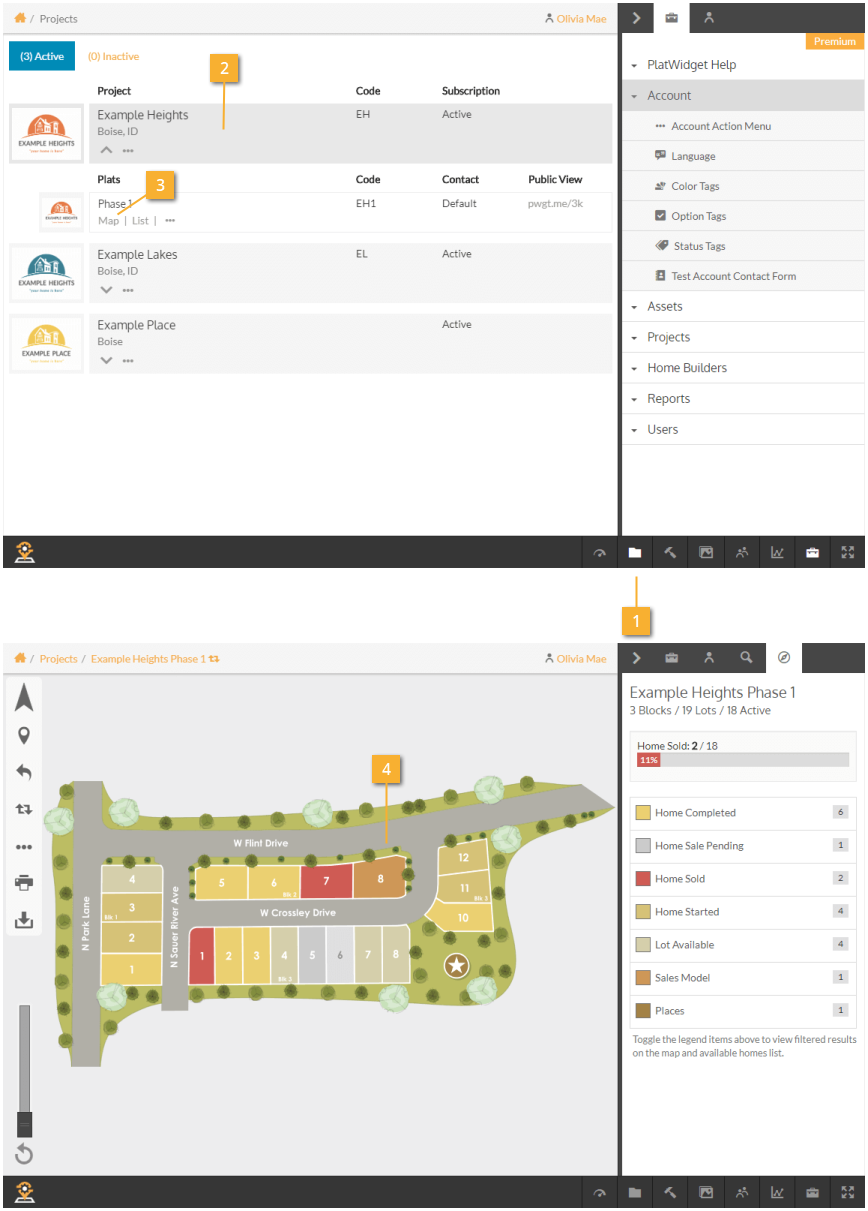Expand the Example Lakes project row
This screenshot has width=868, height=1211.
[x=107, y=290]
